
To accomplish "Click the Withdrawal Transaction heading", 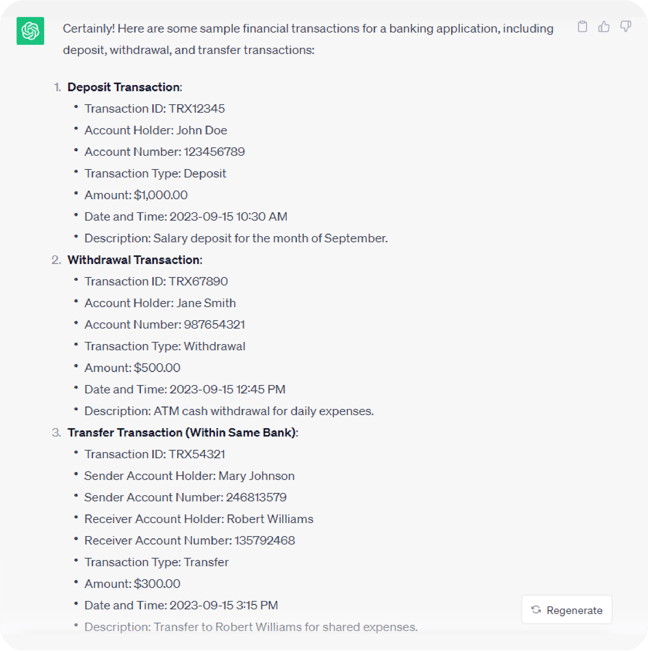I will (134, 260).
